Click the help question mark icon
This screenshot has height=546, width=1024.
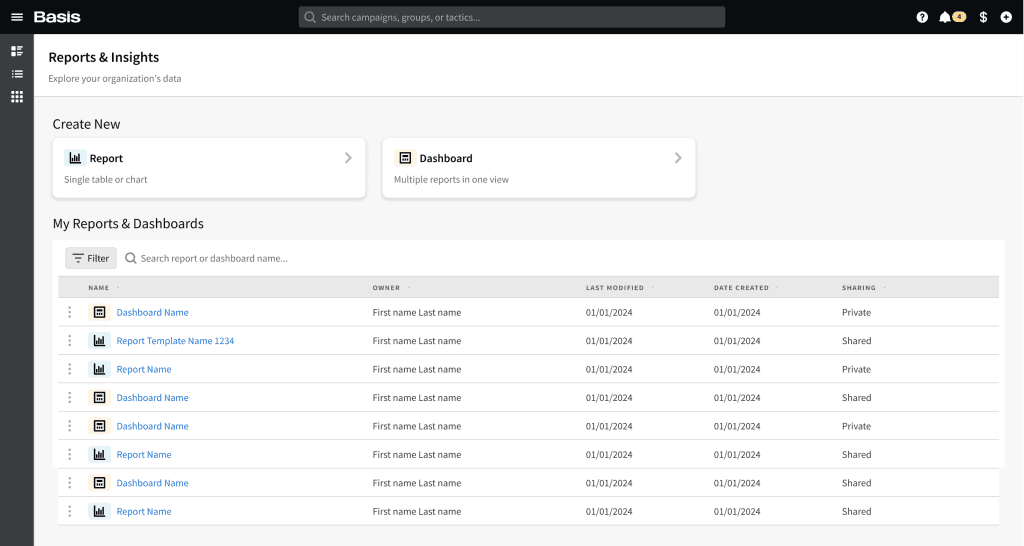922,17
